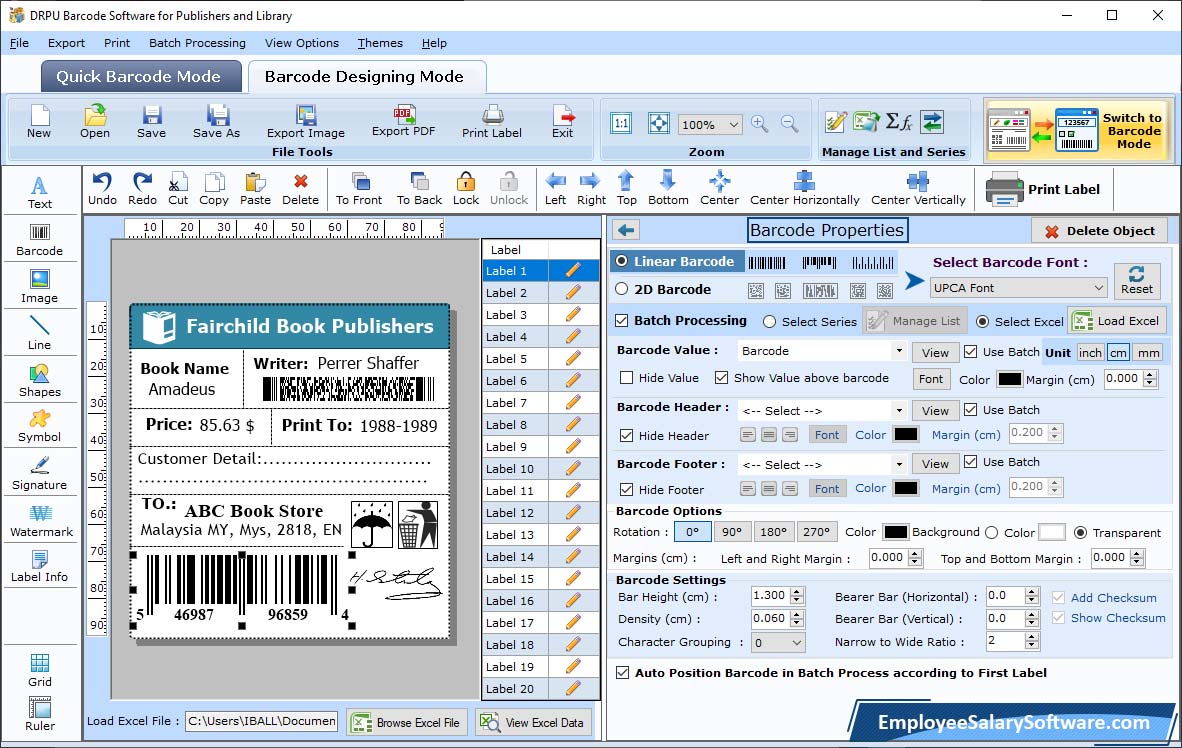Open Character Grouping dropdown
This screenshot has width=1182, height=748.
[778, 643]
